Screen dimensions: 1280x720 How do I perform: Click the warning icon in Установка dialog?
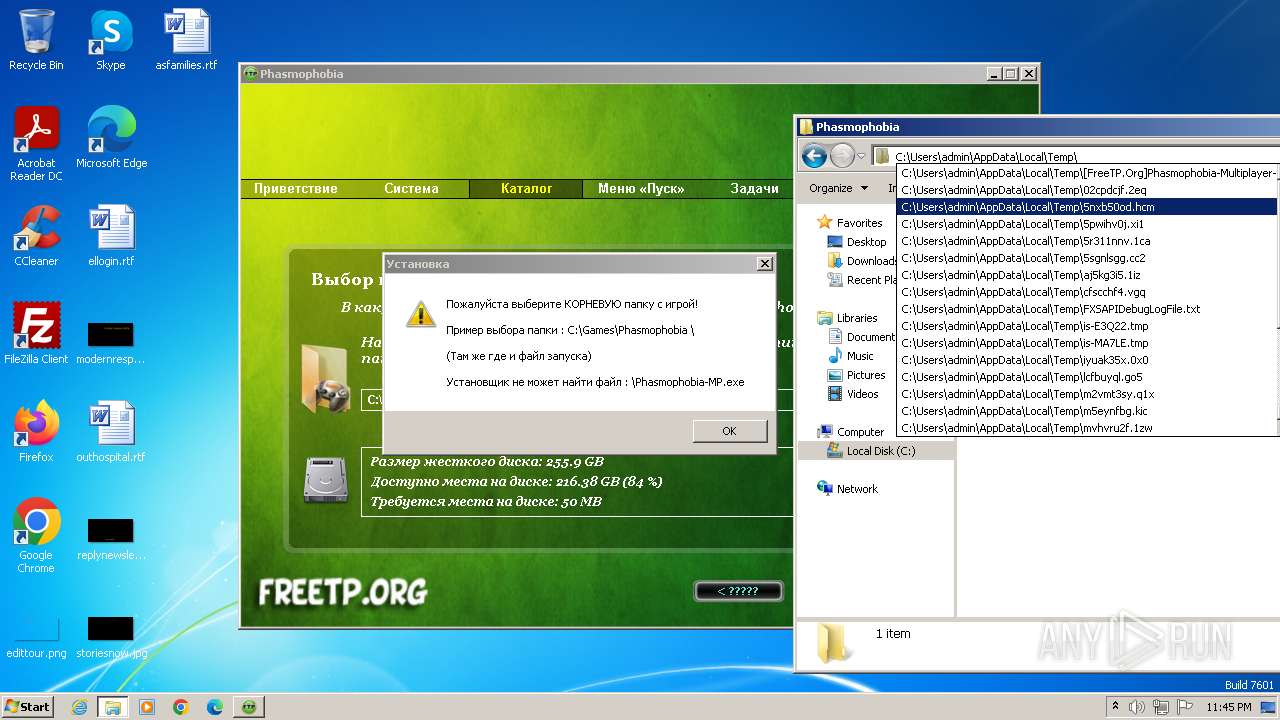coord(420,313)
